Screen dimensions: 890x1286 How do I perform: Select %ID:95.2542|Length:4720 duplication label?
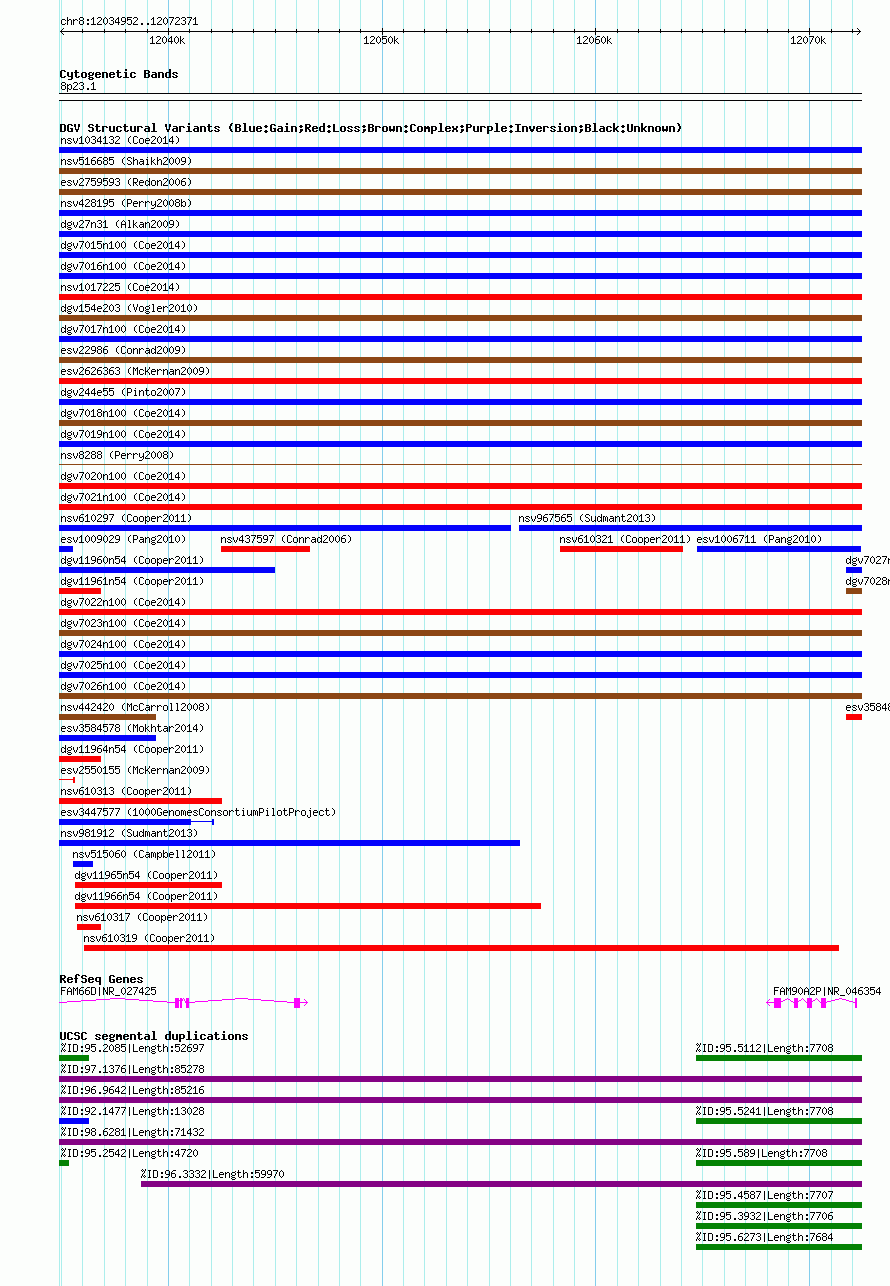click(x=129, y=1153)
